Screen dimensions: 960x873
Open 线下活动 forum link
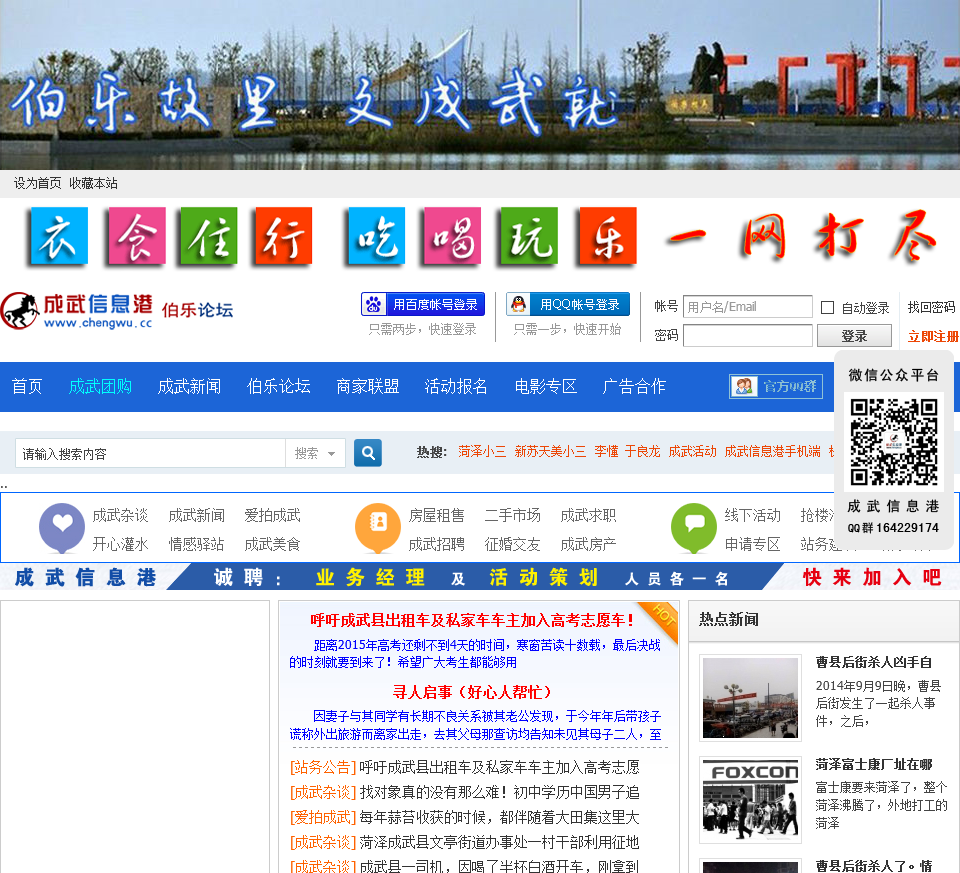point(752,515)
